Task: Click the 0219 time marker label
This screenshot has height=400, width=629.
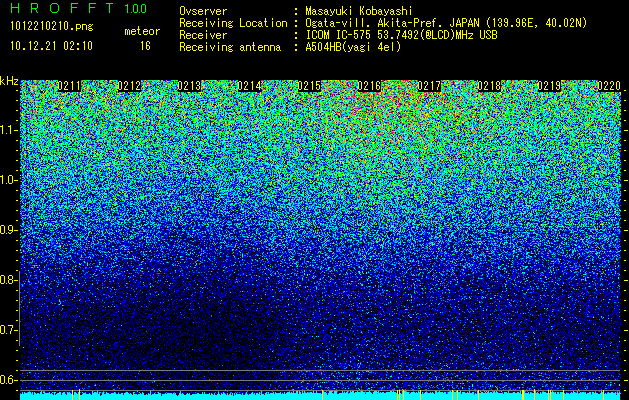Action: (549, 86)
